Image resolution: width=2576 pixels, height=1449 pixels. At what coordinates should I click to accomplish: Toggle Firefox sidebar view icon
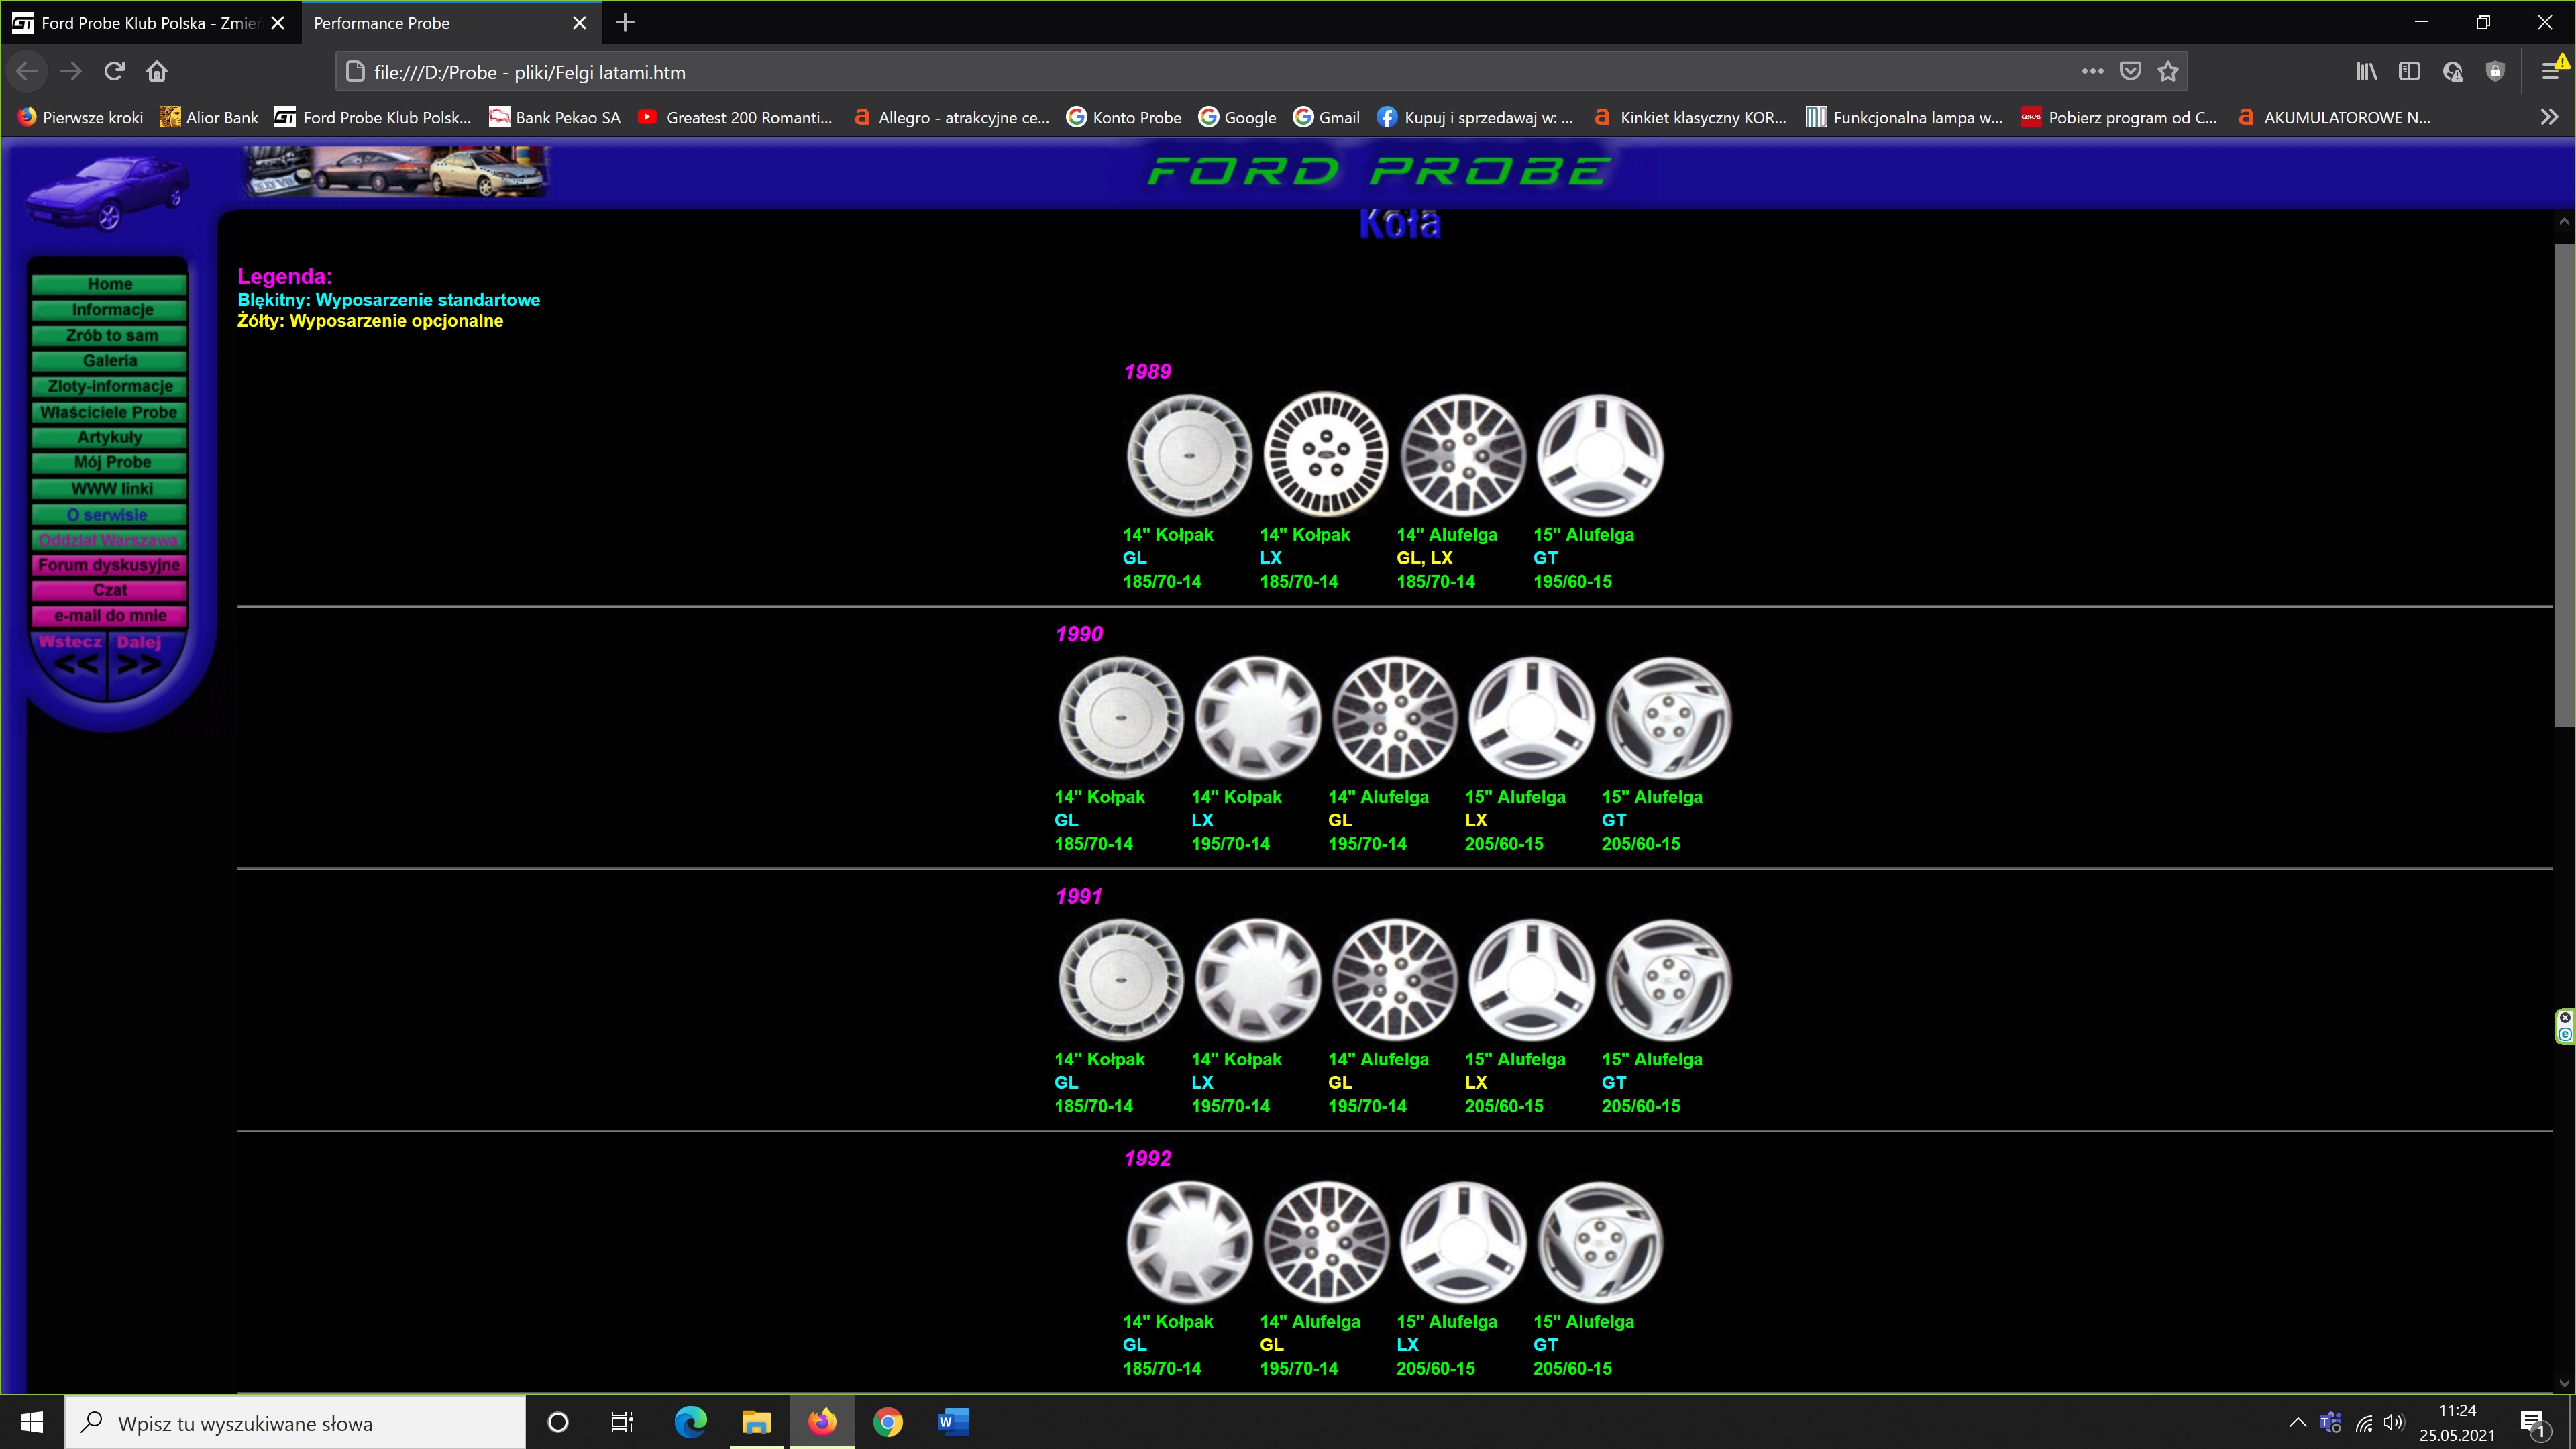pos(2409,71)
